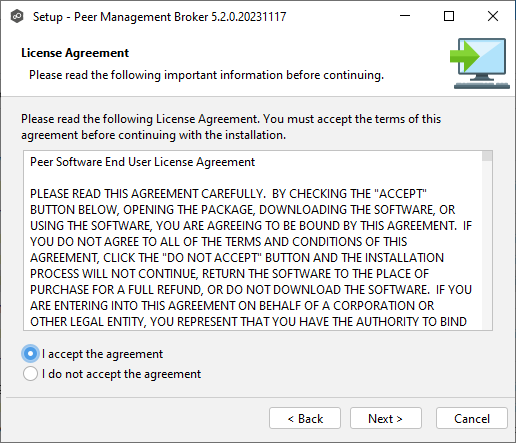This screenshot has width=516, height=443.
Task: Click the Please read important information subtitle
Action: (x=206, y=75)
